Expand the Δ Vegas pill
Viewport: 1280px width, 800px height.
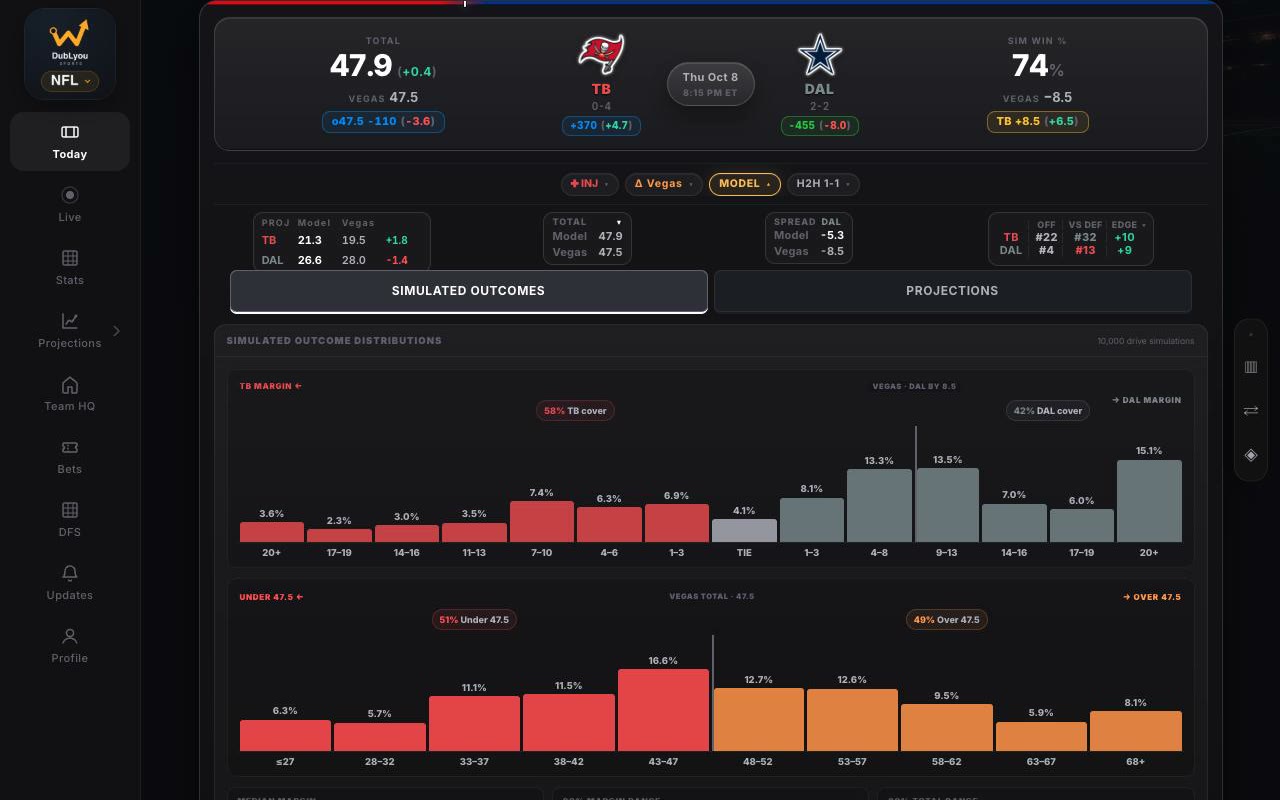[664, 184]
